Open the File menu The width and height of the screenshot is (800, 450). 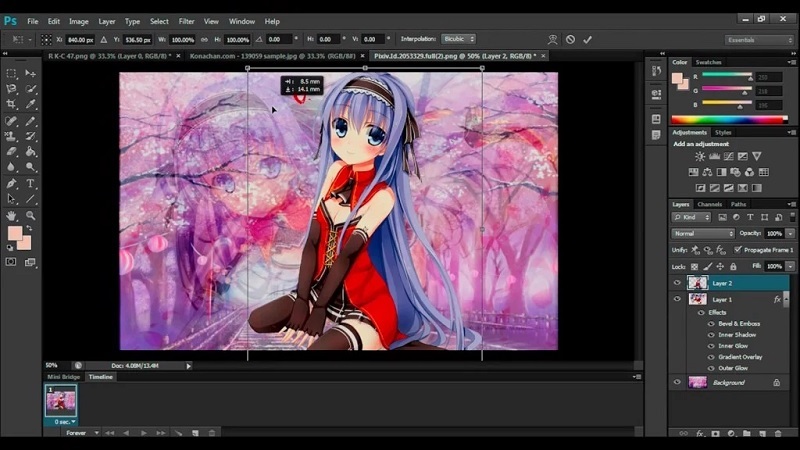click(33, 21)
